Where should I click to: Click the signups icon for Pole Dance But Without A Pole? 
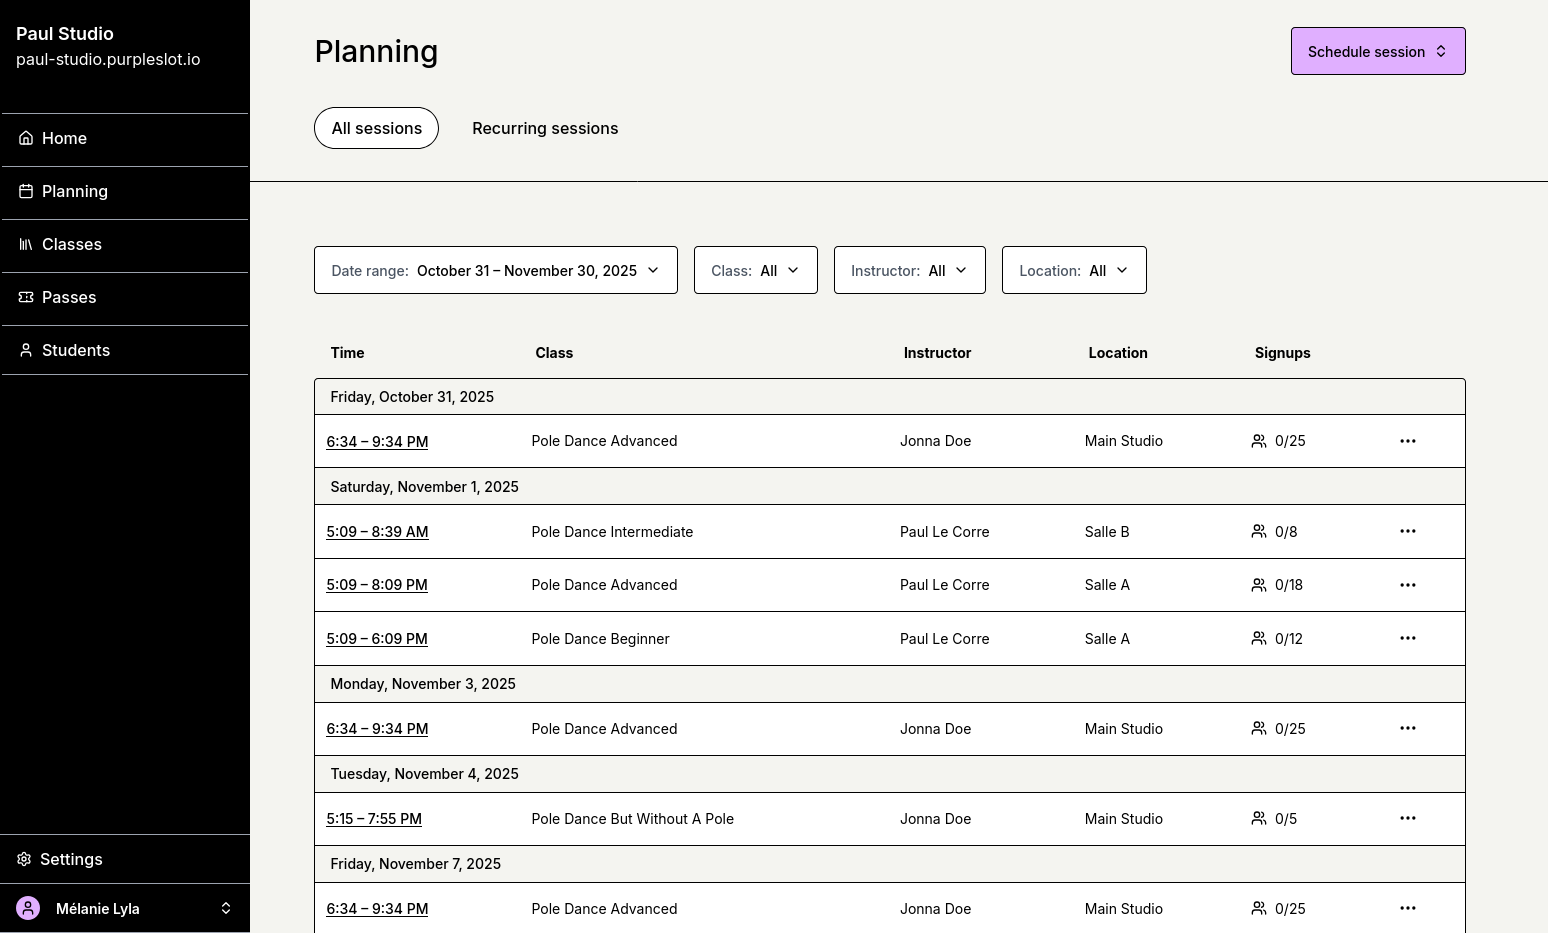click(x=1258, y=818)
